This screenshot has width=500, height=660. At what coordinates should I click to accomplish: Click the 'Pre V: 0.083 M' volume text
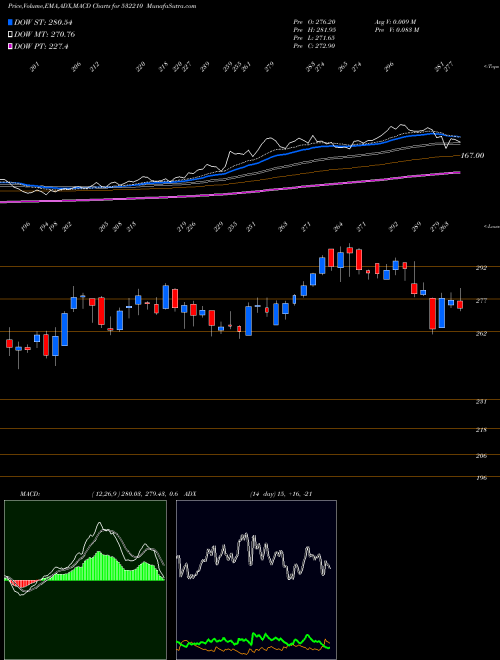(x=396, y=30)
